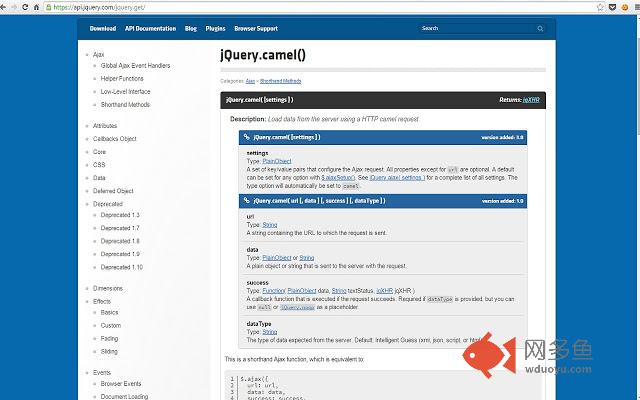Open Helper Functions in the sidebar
This screenshot has width=640, height=400.
[x=122, y=79]
